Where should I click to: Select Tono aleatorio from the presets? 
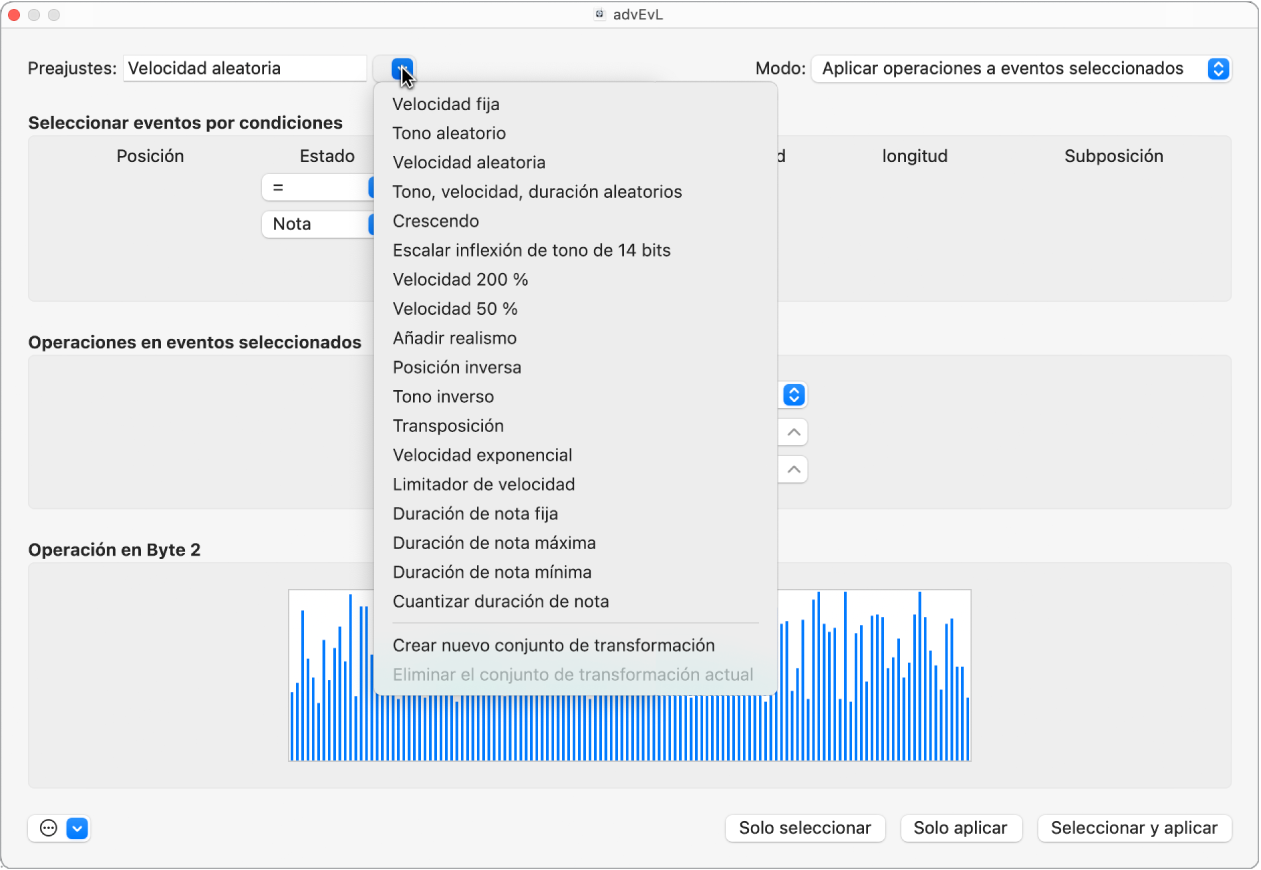(449, 133)
